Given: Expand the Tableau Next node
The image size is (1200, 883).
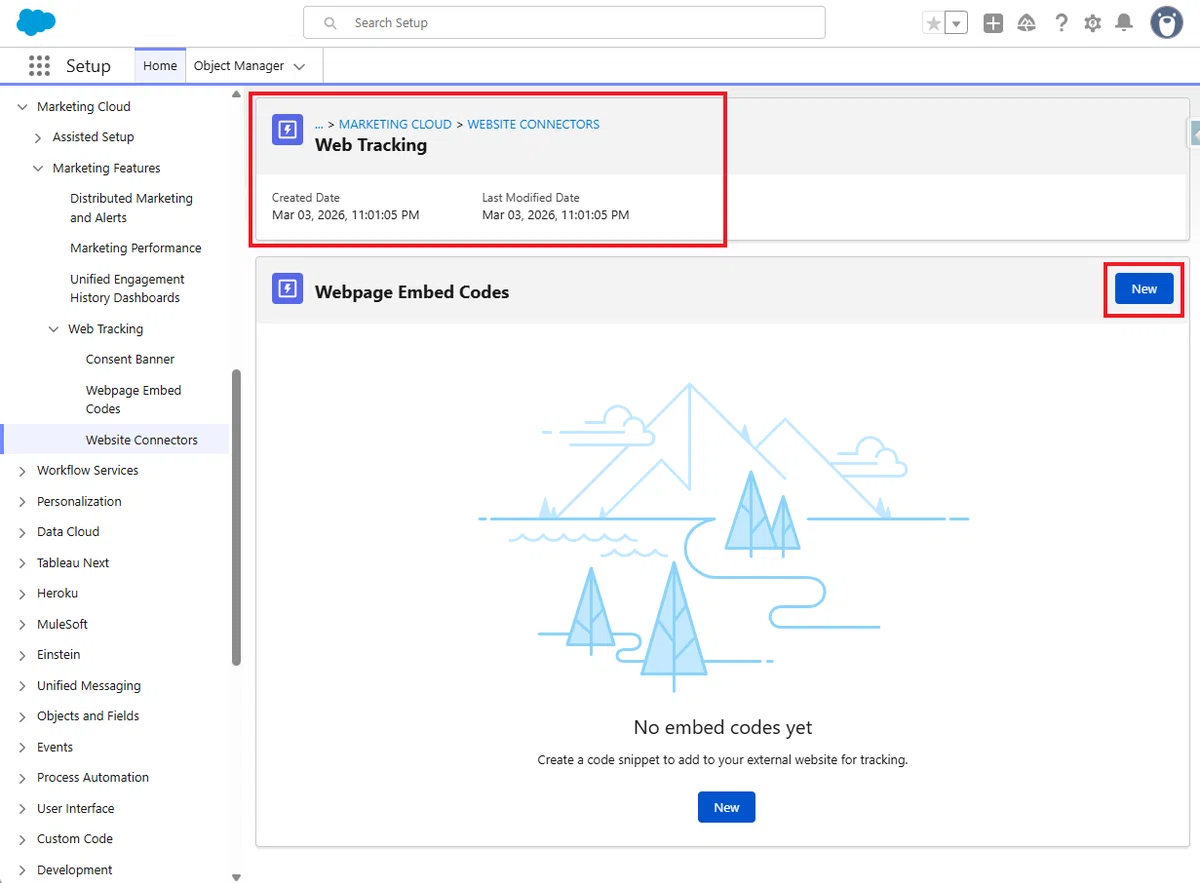Looking at the screenshot, I should coord(23,563).
